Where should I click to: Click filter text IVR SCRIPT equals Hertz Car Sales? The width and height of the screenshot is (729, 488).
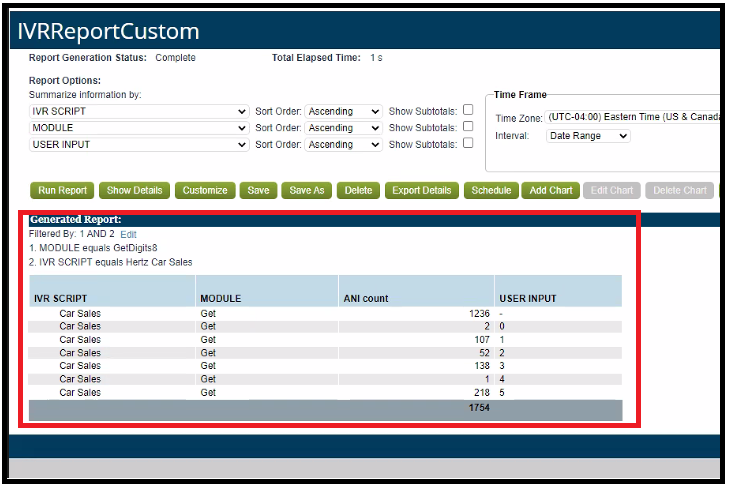click(115, 262)
